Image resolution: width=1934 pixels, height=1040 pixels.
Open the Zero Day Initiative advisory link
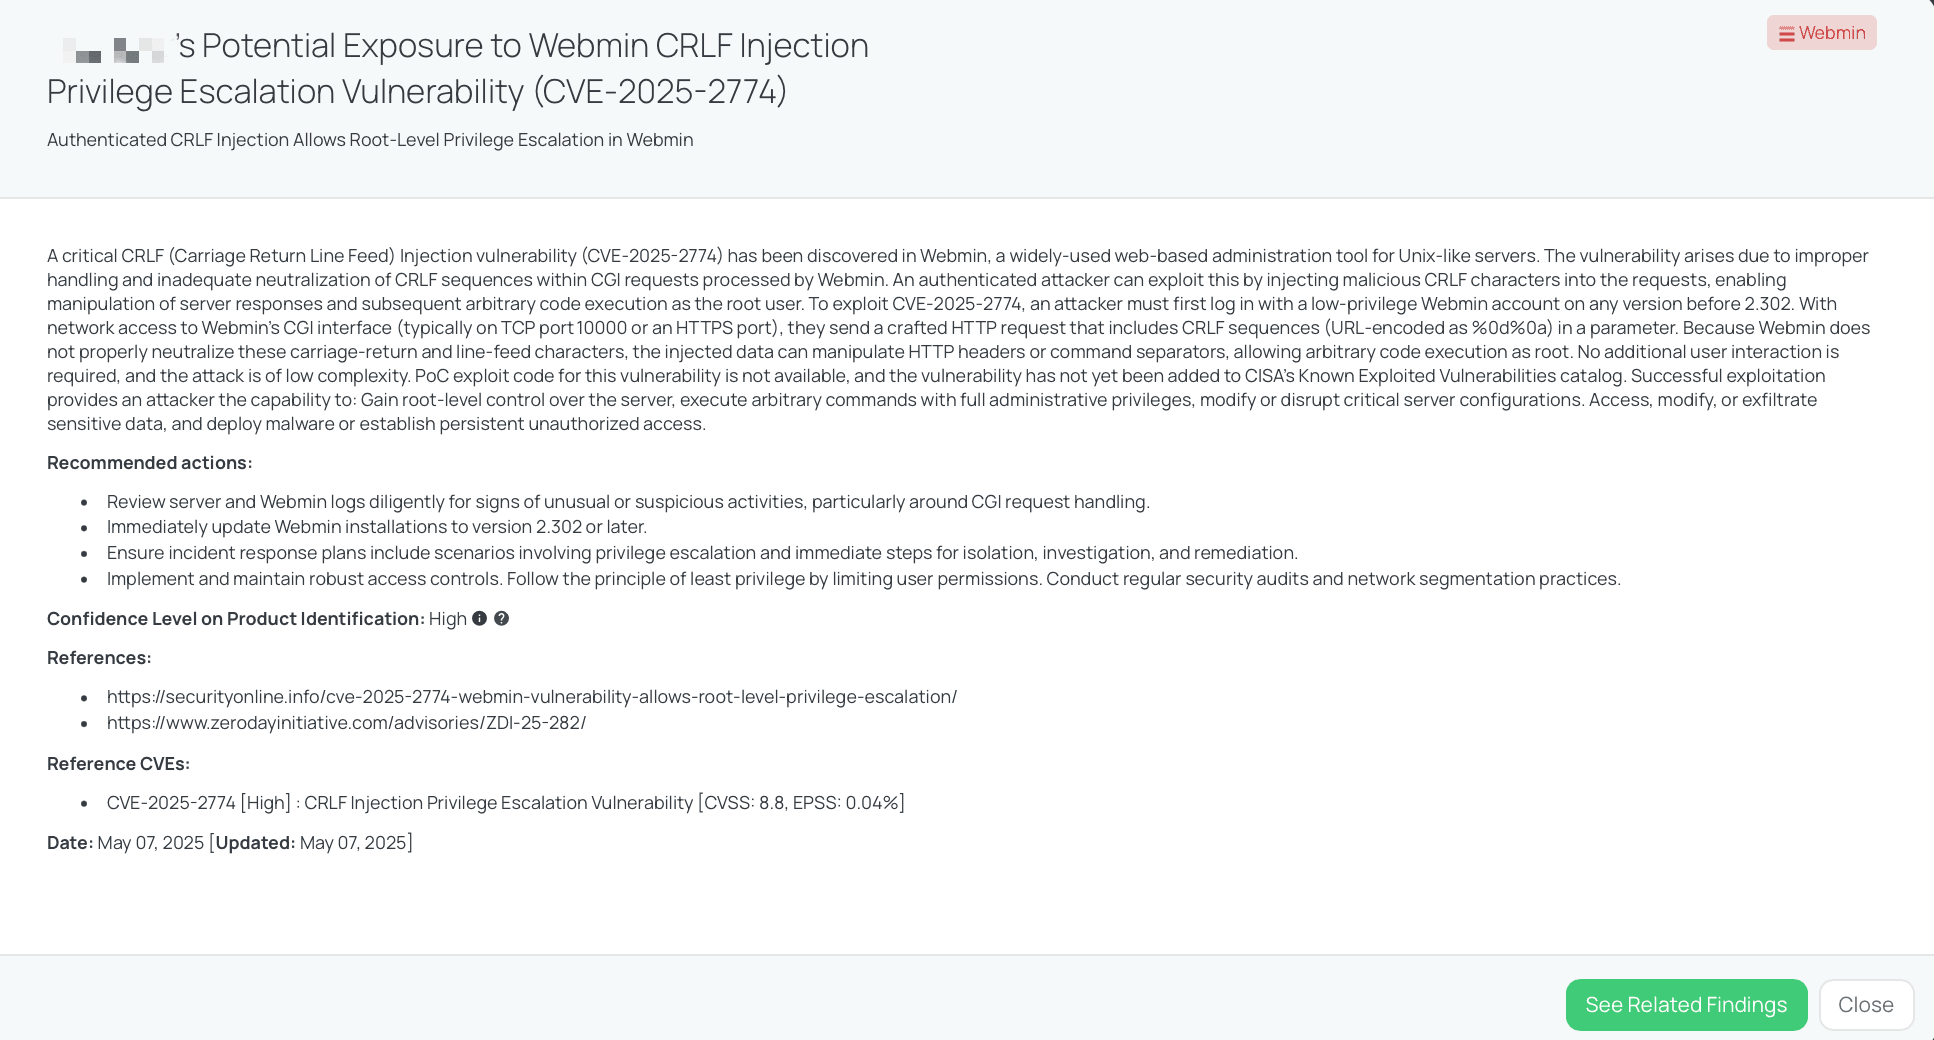(x=346, y=723)
